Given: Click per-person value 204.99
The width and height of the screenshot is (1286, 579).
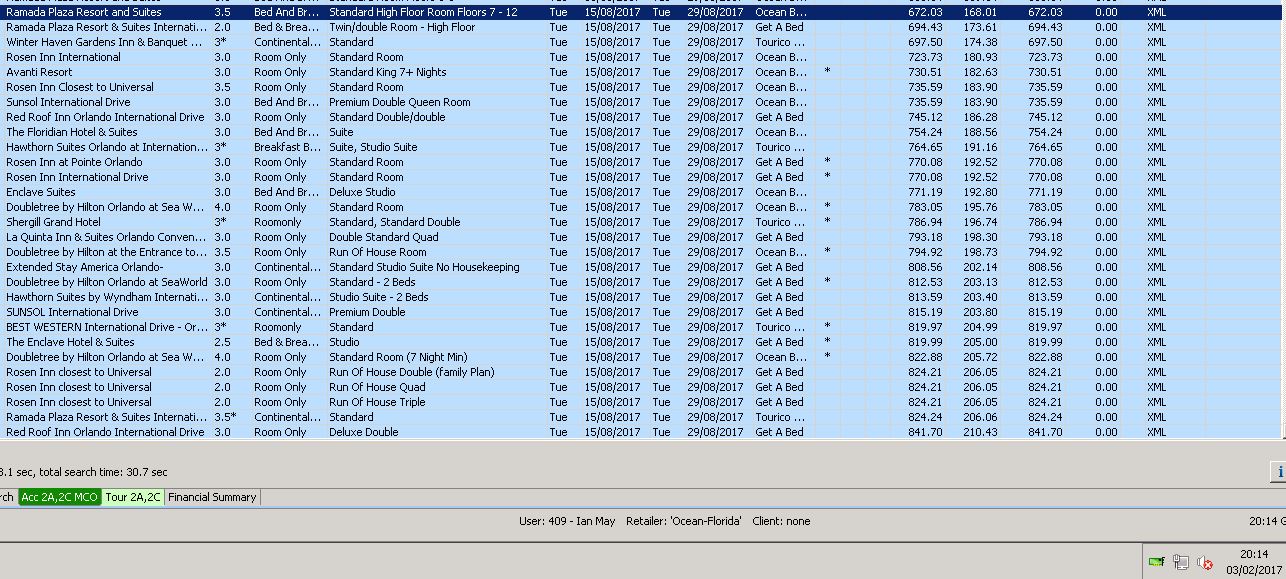Looking at the screenshot, I should coord(980,327).
